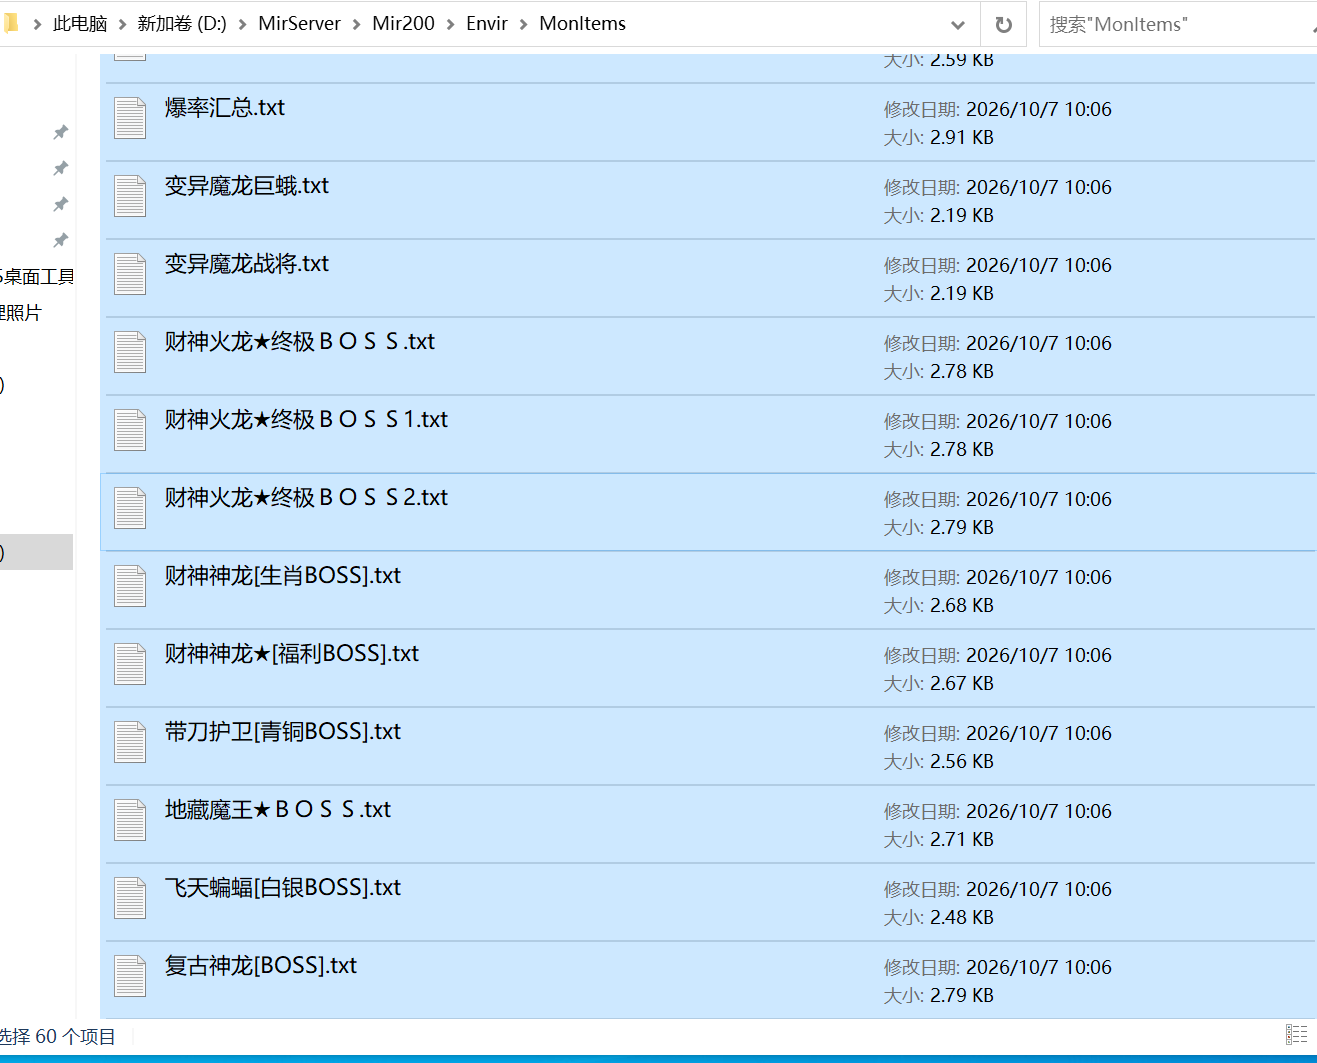This screenshot has height=1063, width=1317.
Task: Open 桌面工具 in the navigation pane
Action: coord(37,277)
